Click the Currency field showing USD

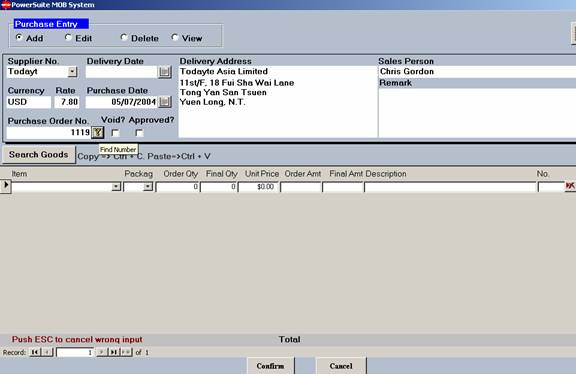coord(29,102)
